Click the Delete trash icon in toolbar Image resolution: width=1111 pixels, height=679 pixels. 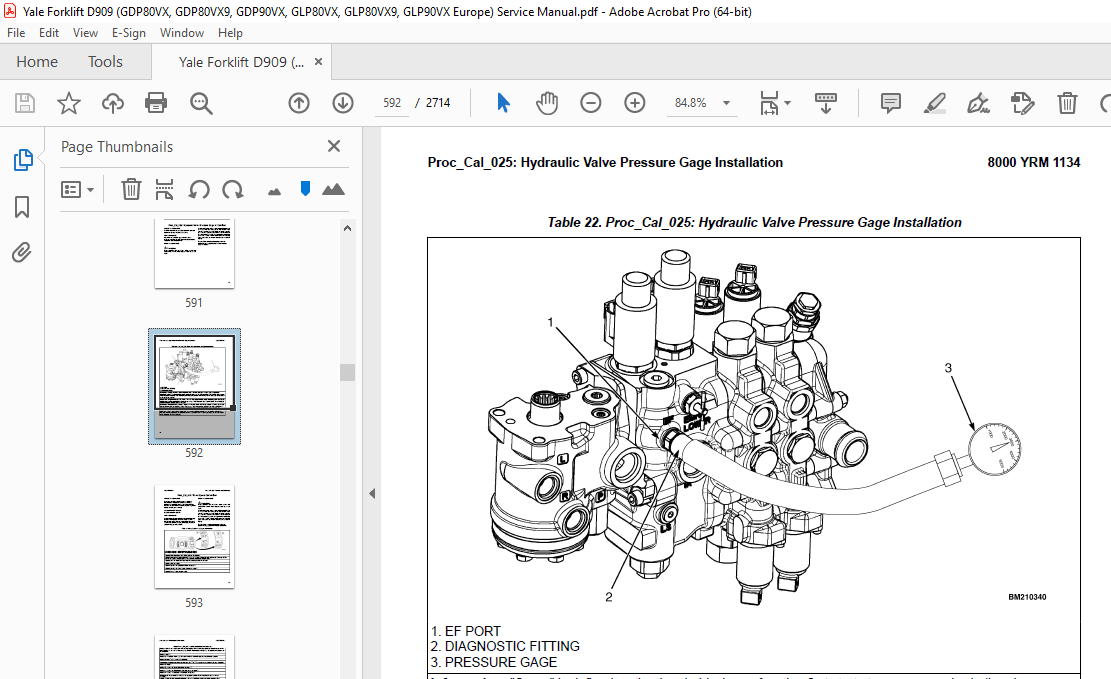click(1067, 103)
